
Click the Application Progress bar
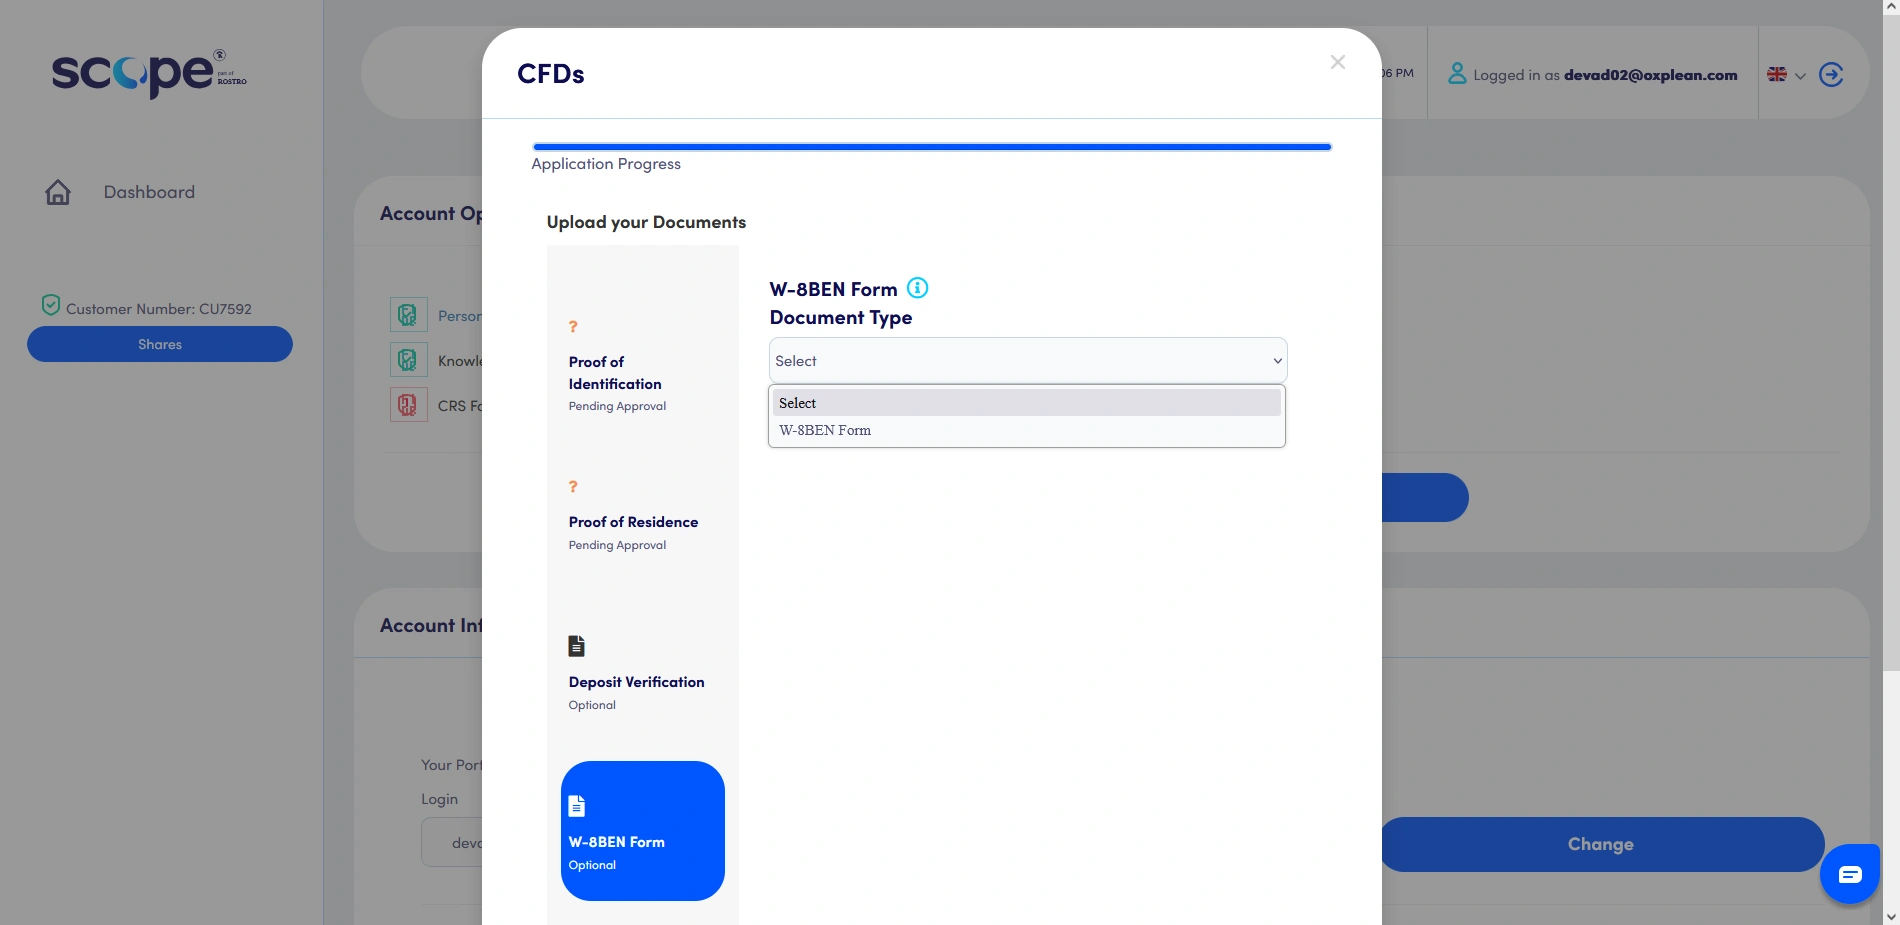930,146
